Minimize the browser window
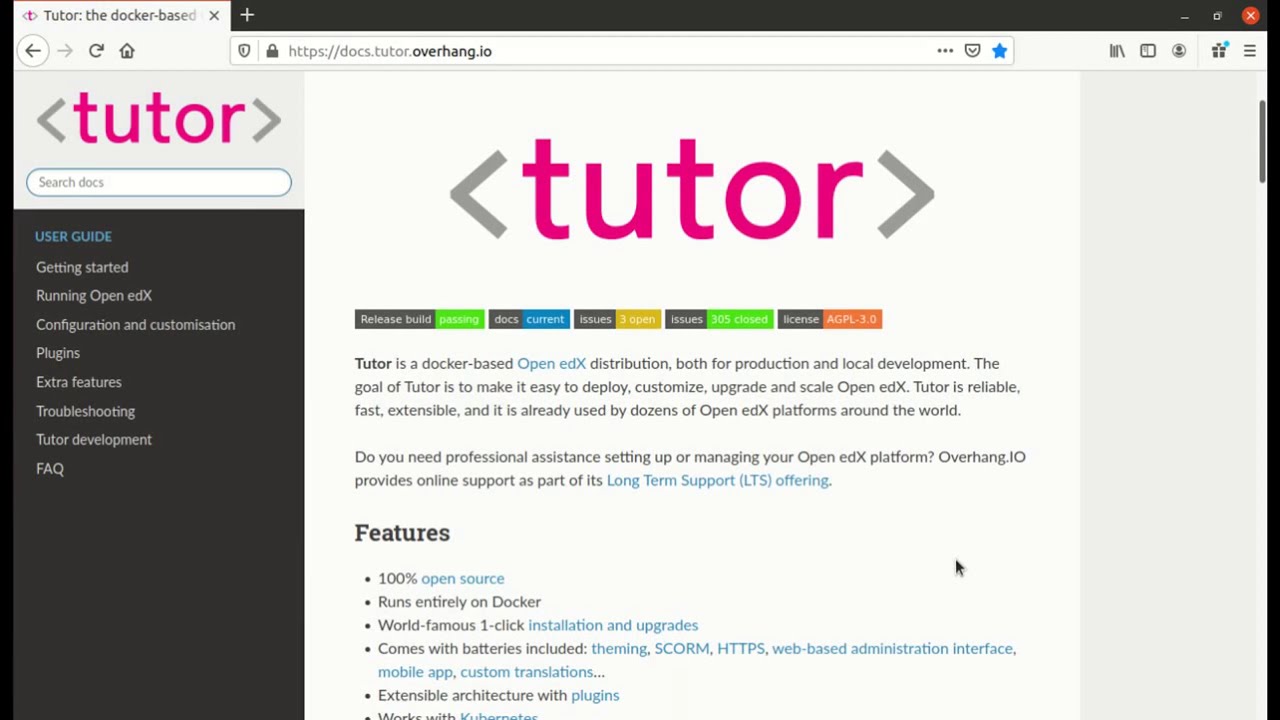This screenshot has height=720, width=1280. [x=1184, y=16]
